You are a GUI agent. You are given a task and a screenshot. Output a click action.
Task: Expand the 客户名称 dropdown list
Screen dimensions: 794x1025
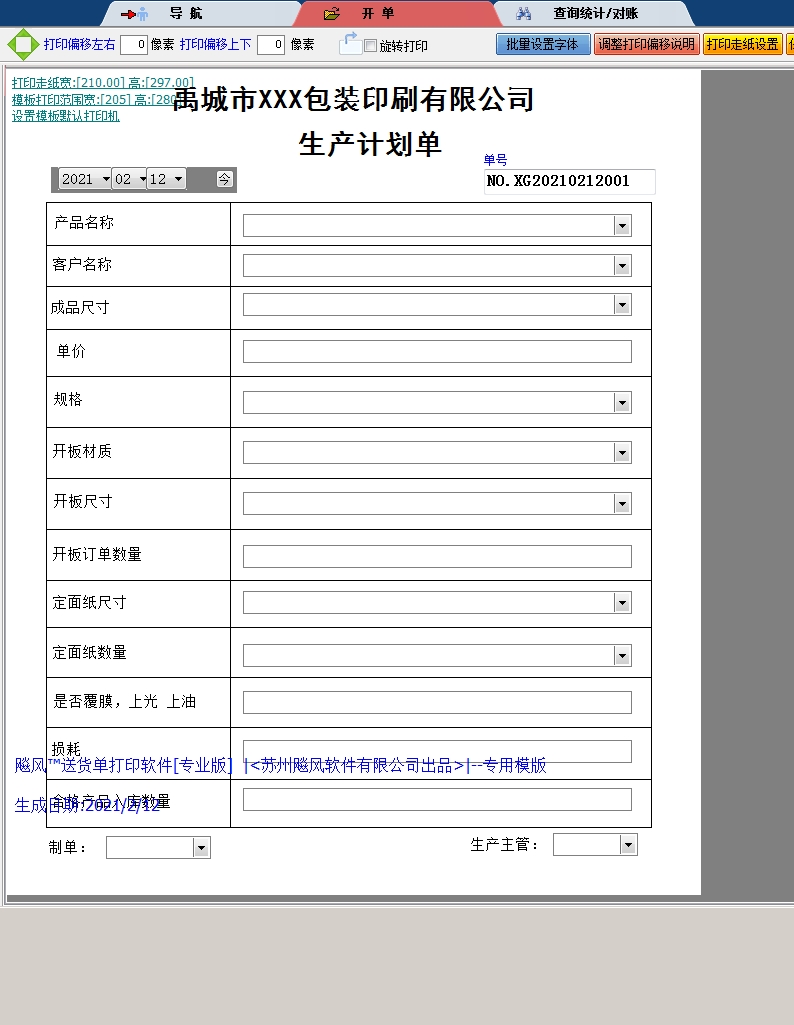pyautogui.click(x=622, y=266)
